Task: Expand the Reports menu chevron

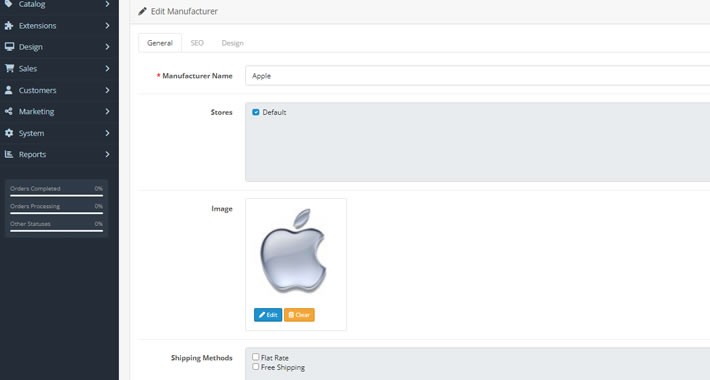Action: point(107,154)
